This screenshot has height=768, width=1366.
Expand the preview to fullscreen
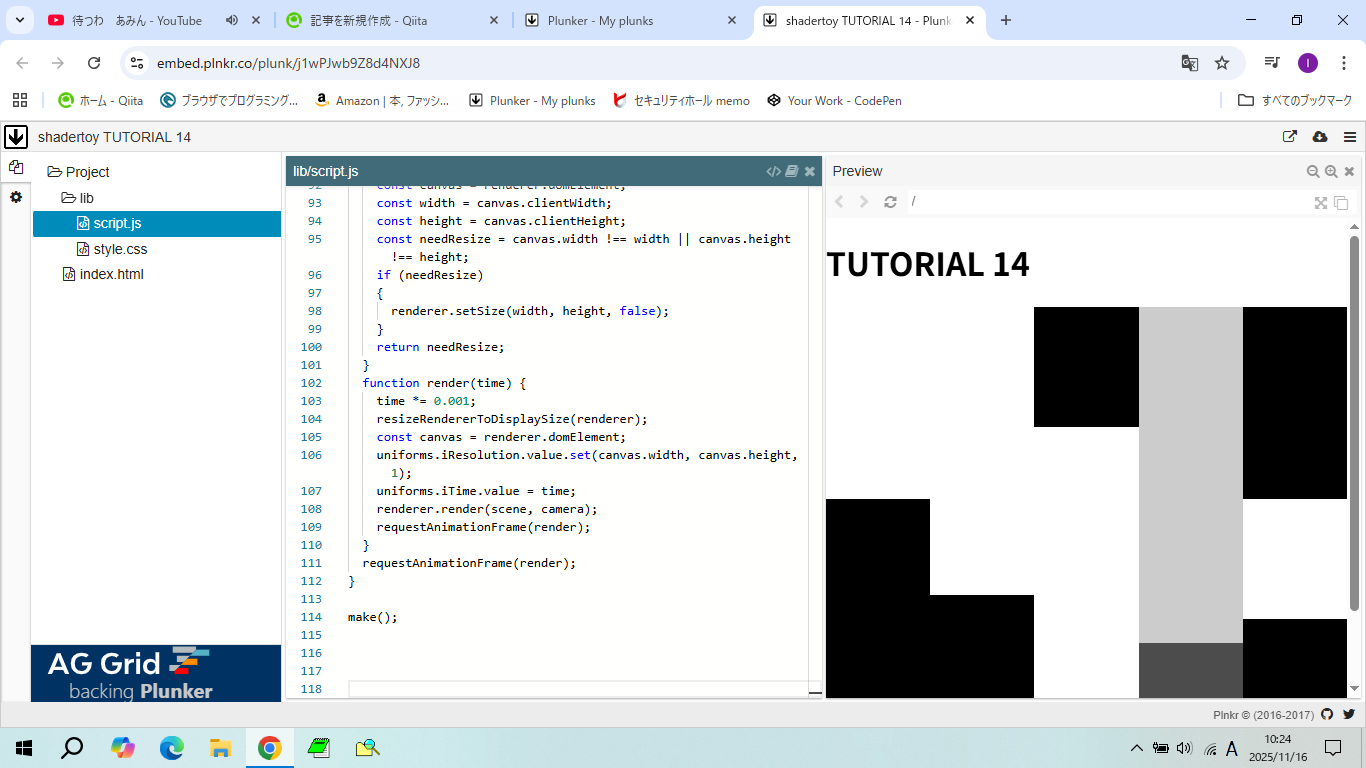pyautogui.click(x=1321, y=202)
